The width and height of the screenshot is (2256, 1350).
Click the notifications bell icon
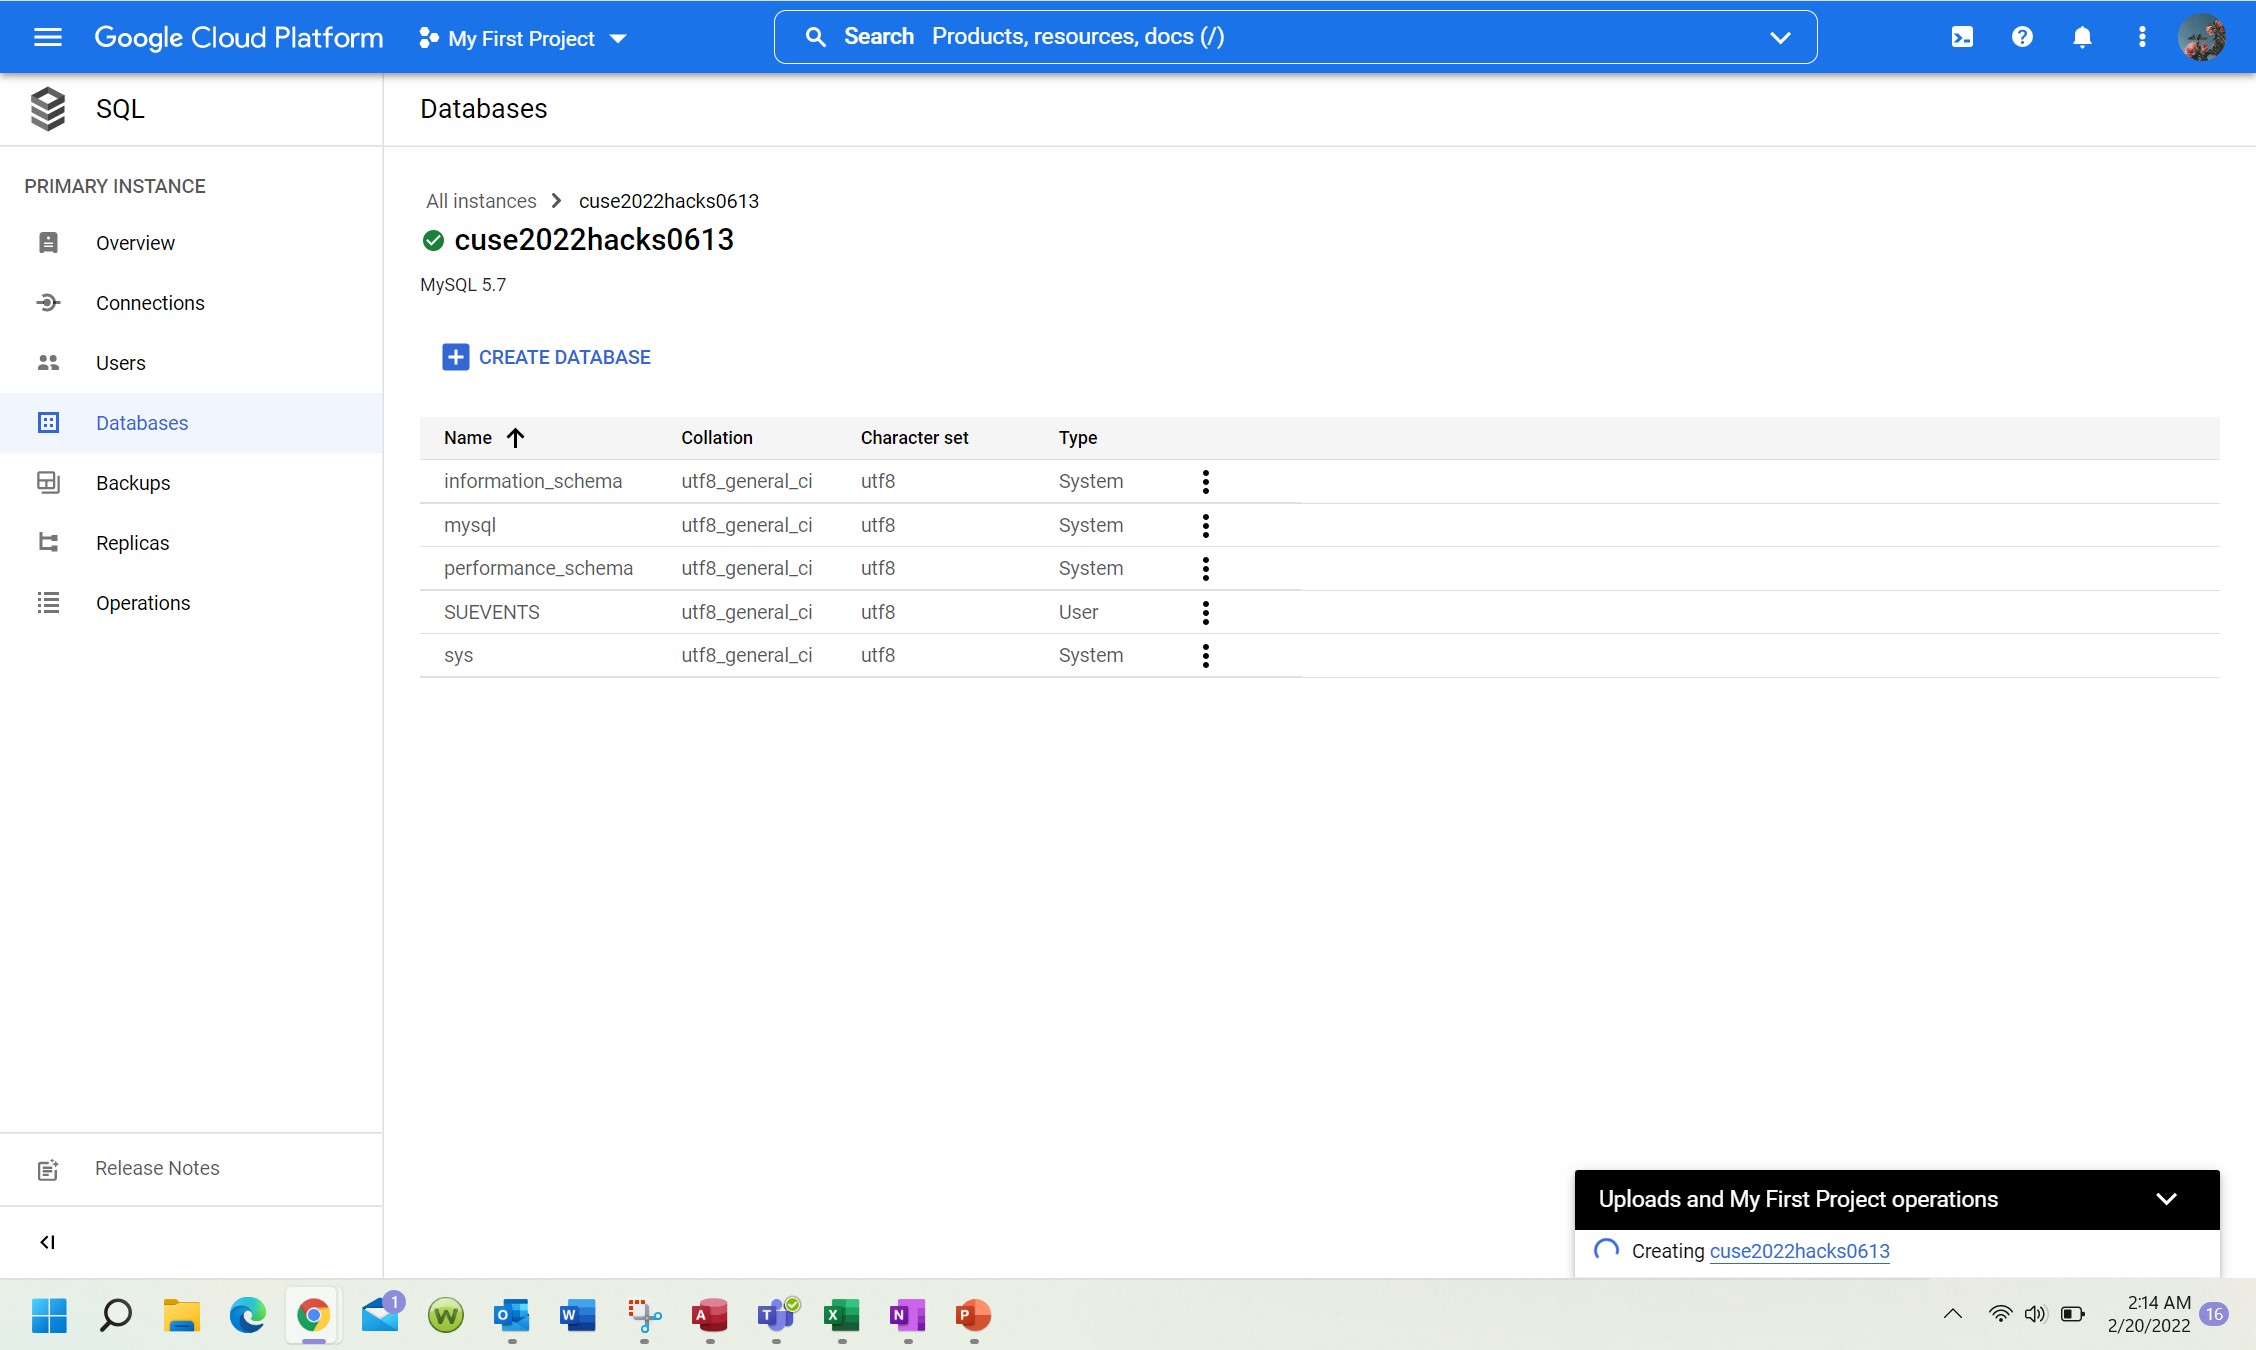click(2082, 37)
